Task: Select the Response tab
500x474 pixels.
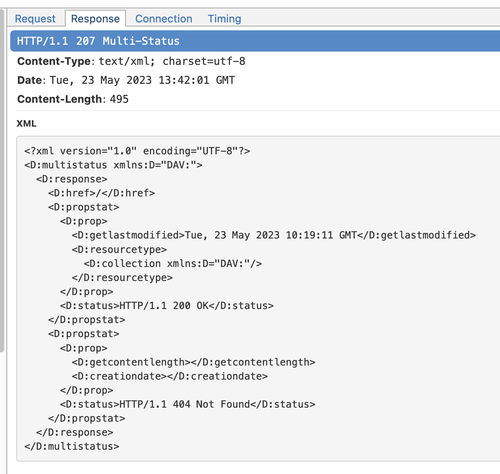Action: pos(95,19)
